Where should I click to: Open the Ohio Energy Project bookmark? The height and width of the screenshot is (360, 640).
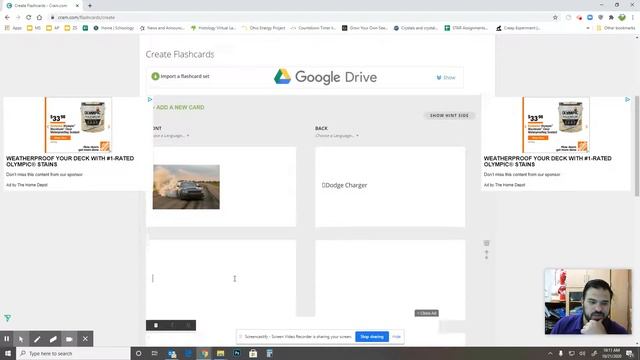[264, 28]
